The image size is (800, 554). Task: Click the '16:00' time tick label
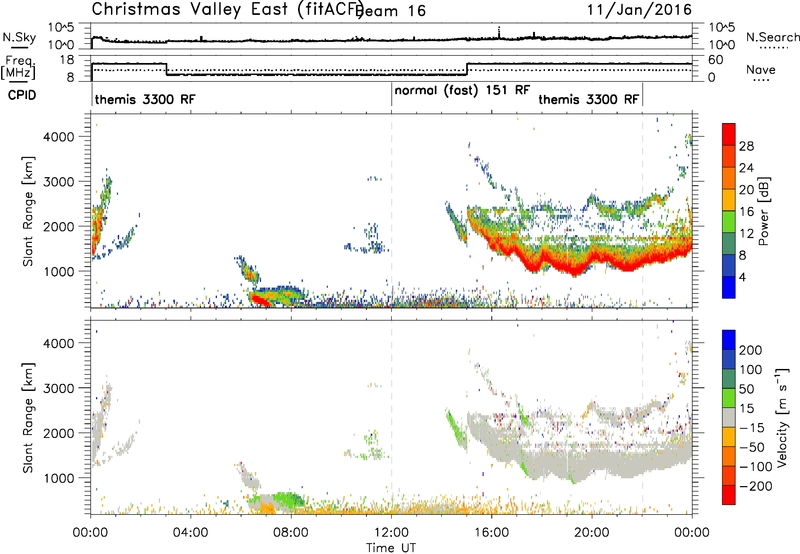pos(491,533)
